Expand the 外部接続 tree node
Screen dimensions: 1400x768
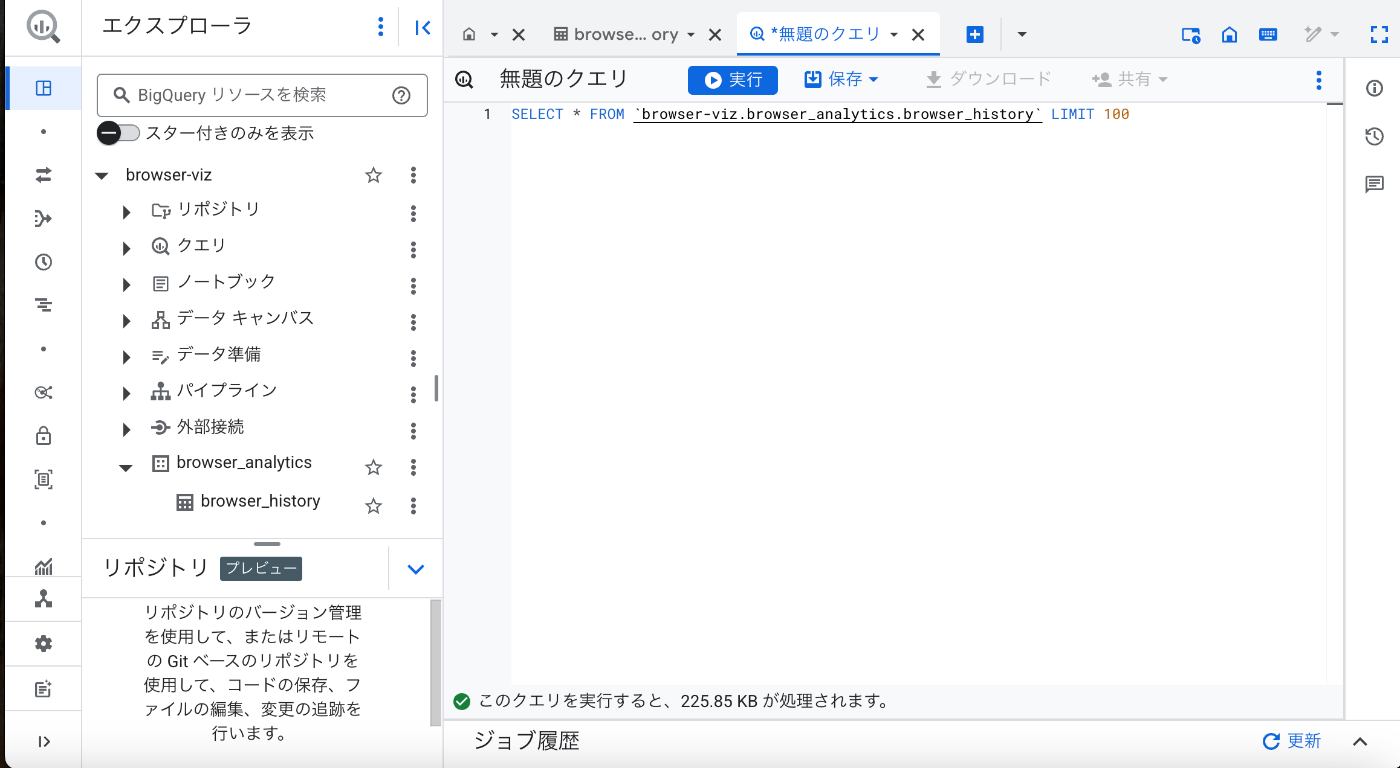126,430
